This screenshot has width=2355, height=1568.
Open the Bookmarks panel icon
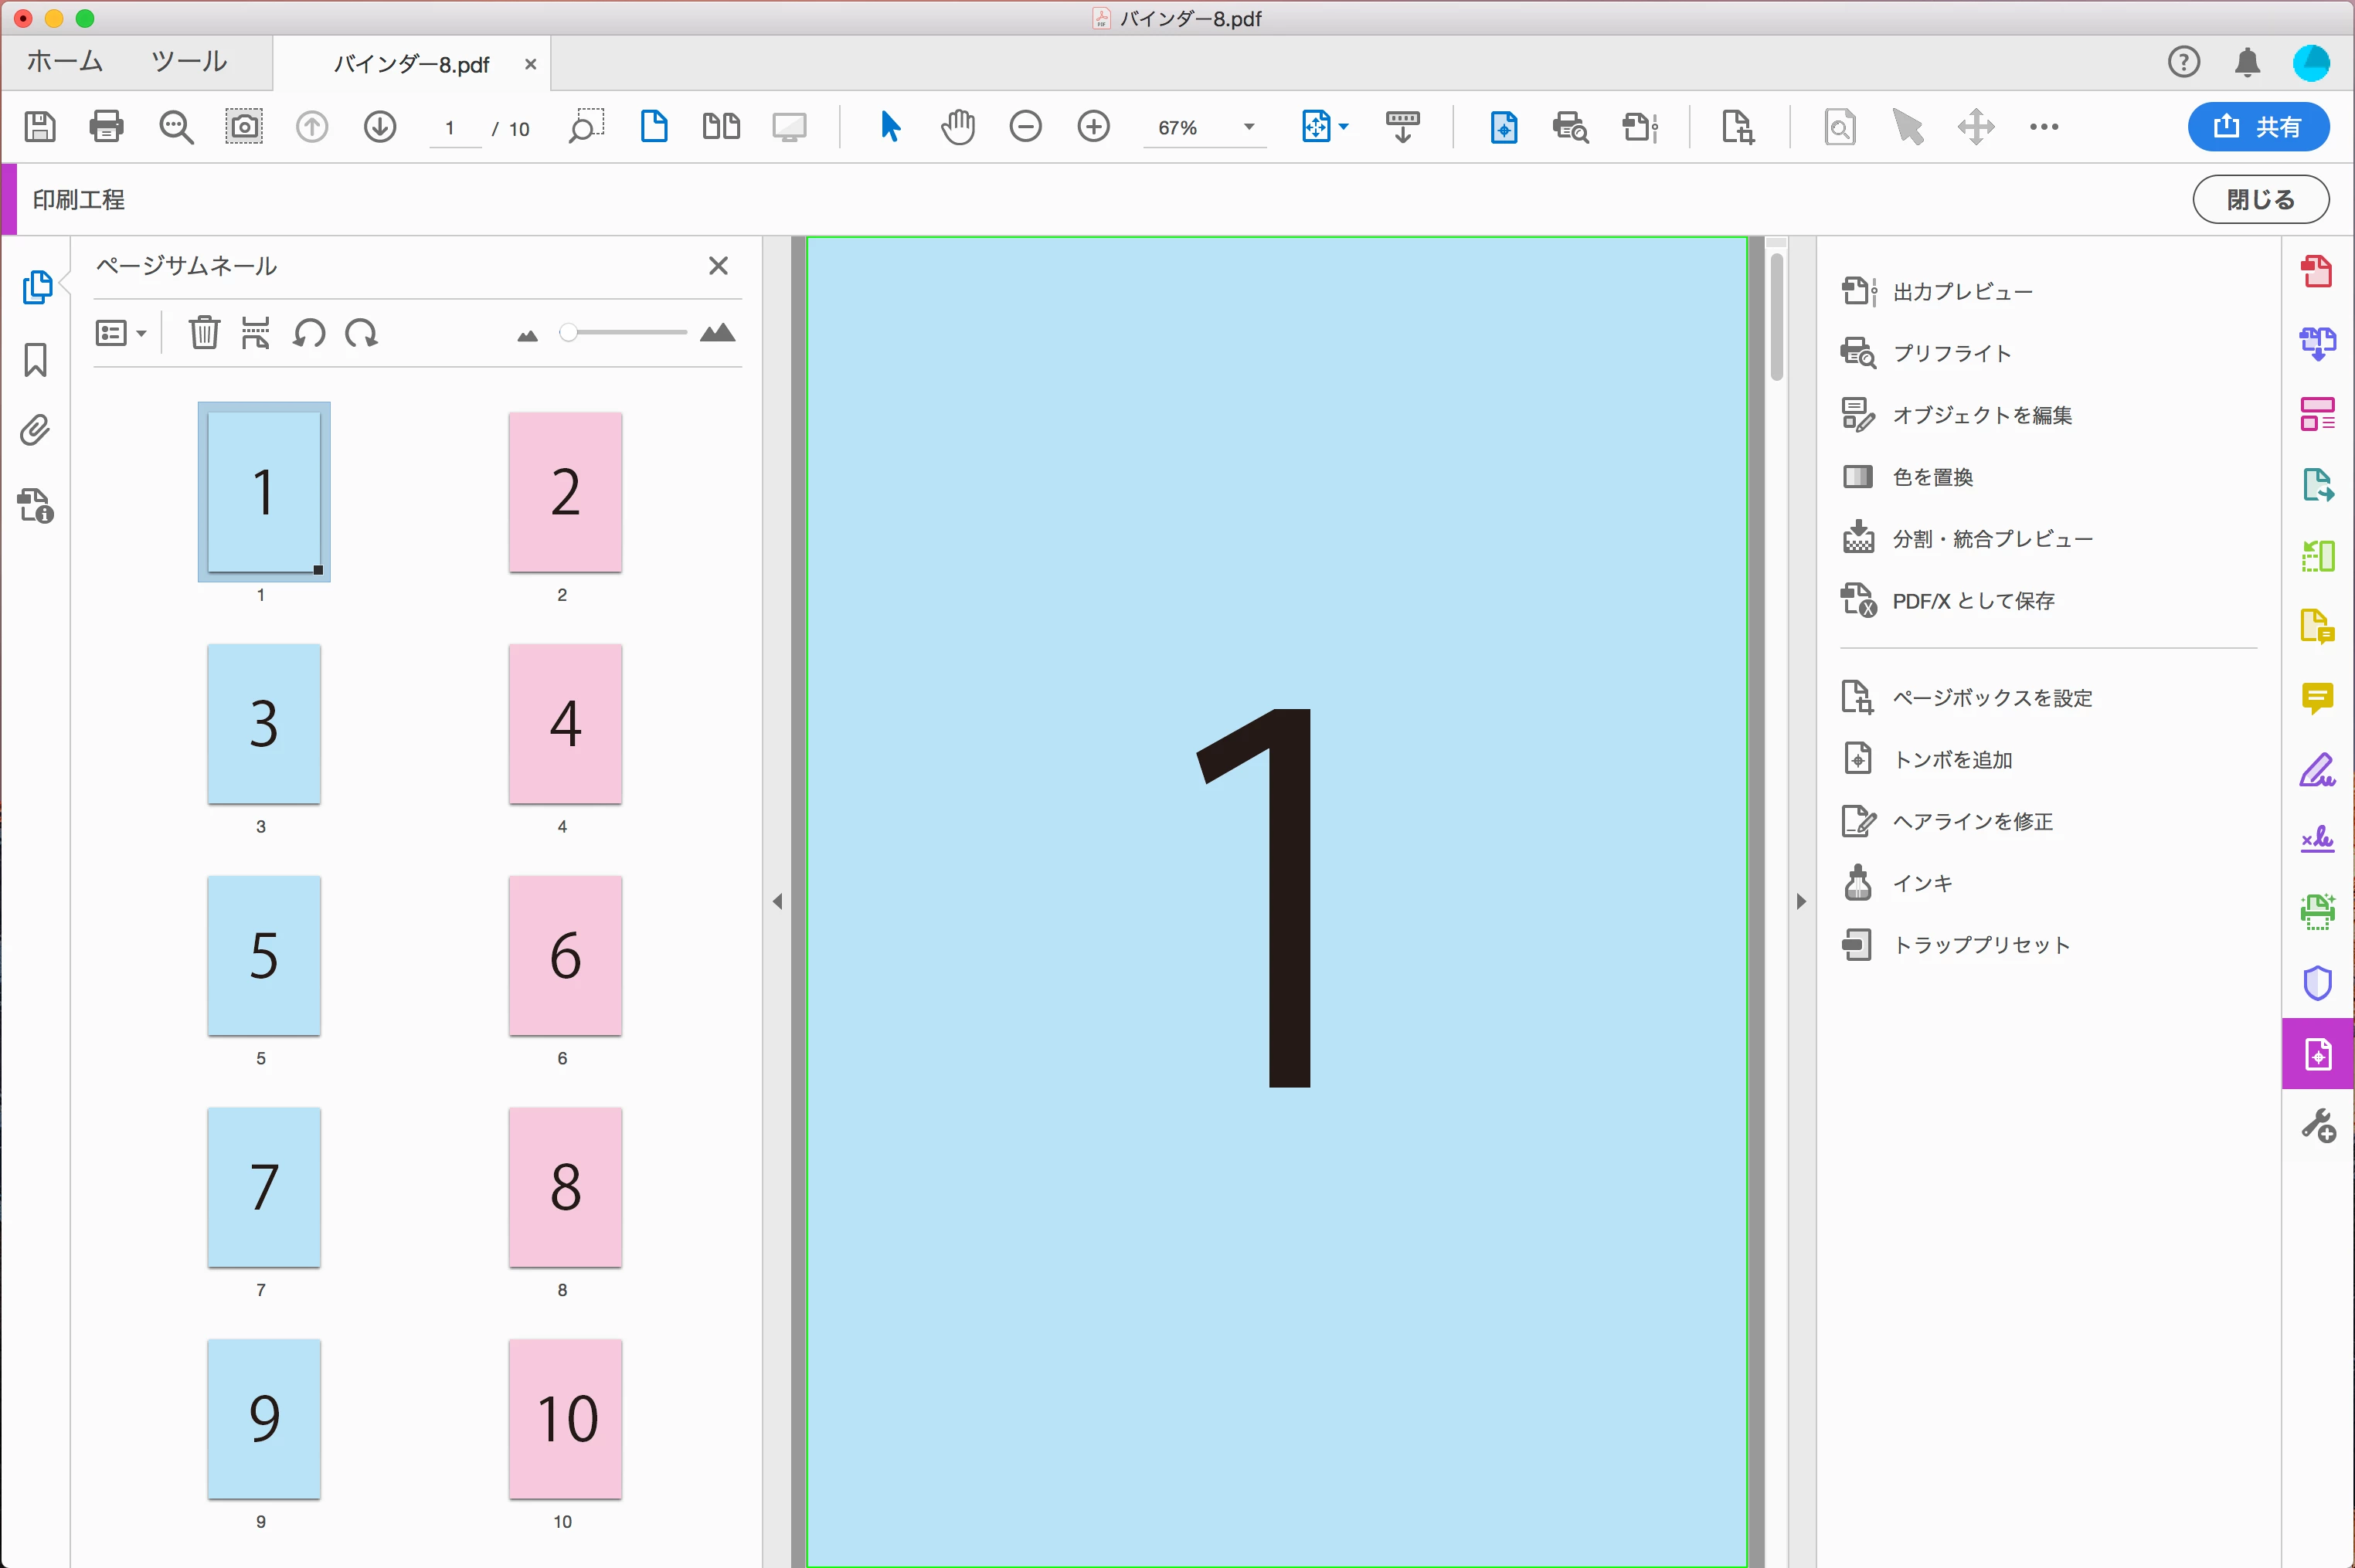[x=36, y=360]
